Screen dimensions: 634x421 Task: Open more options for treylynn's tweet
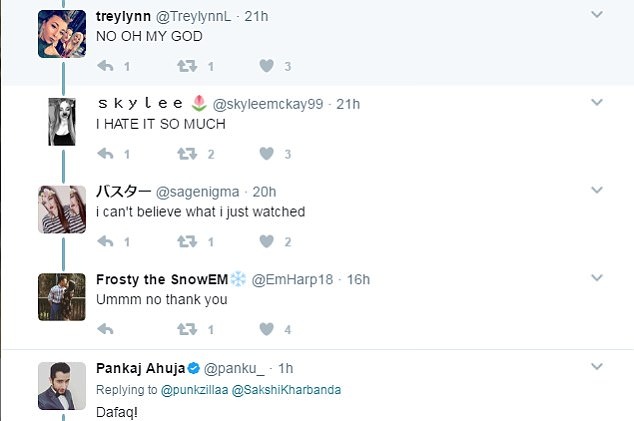597,15
